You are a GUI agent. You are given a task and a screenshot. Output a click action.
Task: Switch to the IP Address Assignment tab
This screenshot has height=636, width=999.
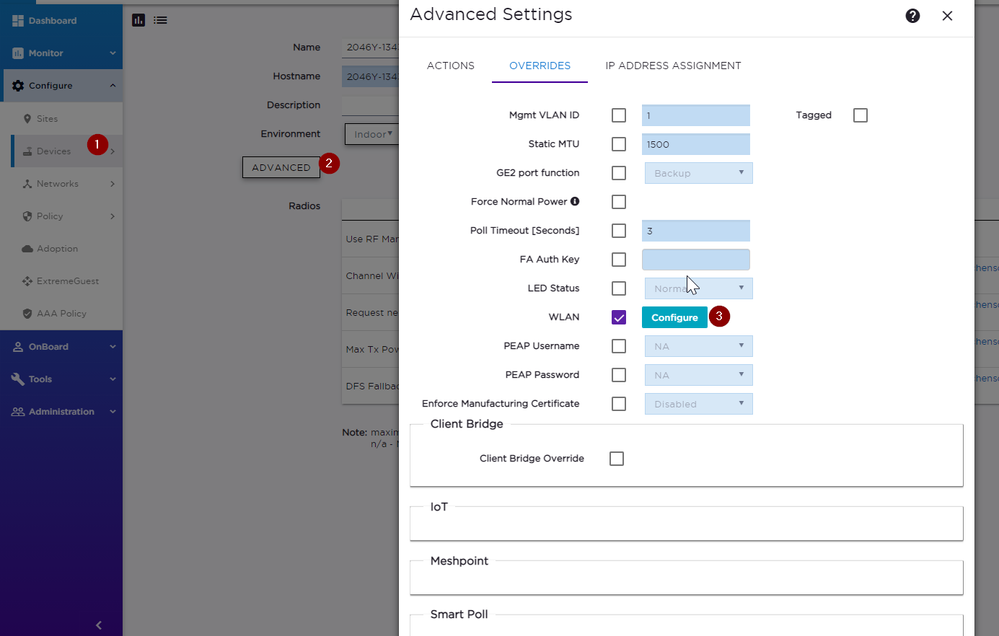click(673, 66)
